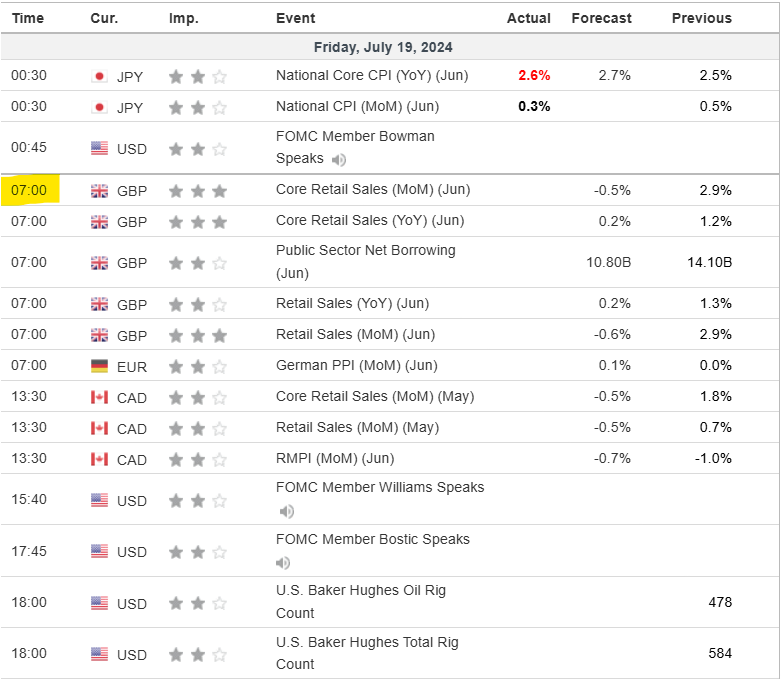
Task: Click the highlighted 07:00 time cell
Action: (28, 190)
